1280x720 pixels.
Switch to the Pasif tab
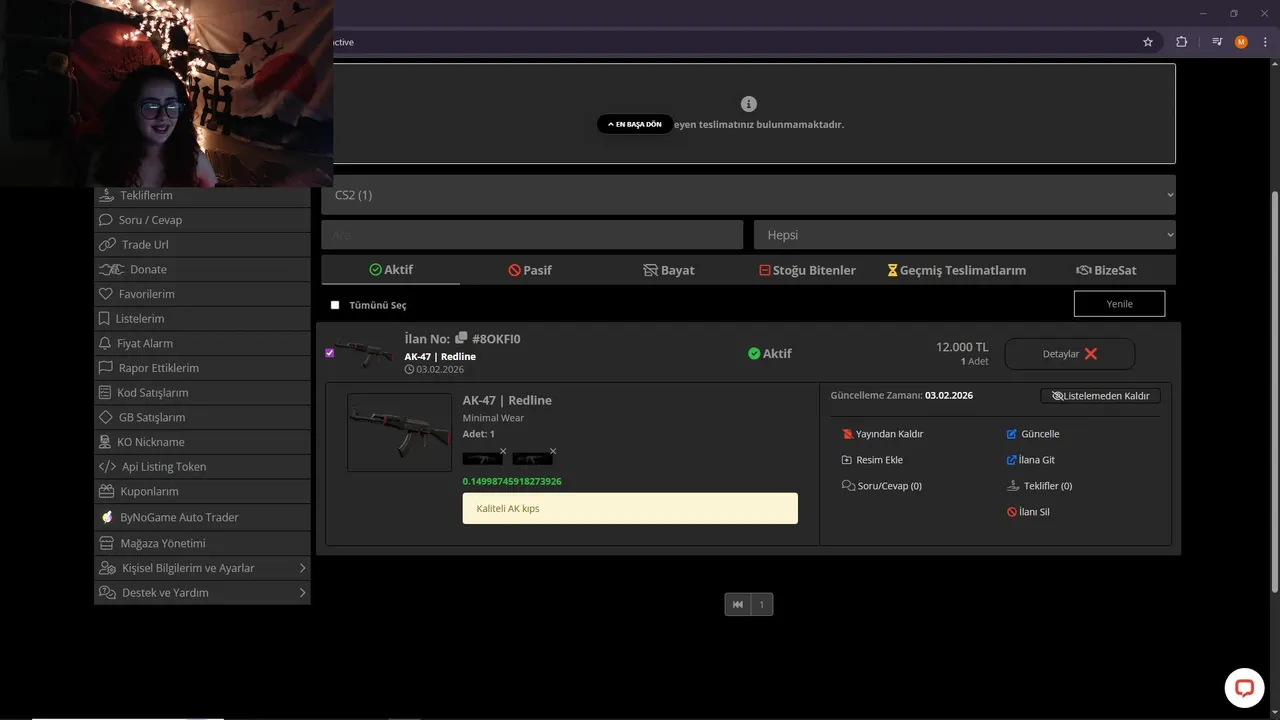[x=530, y=270]
